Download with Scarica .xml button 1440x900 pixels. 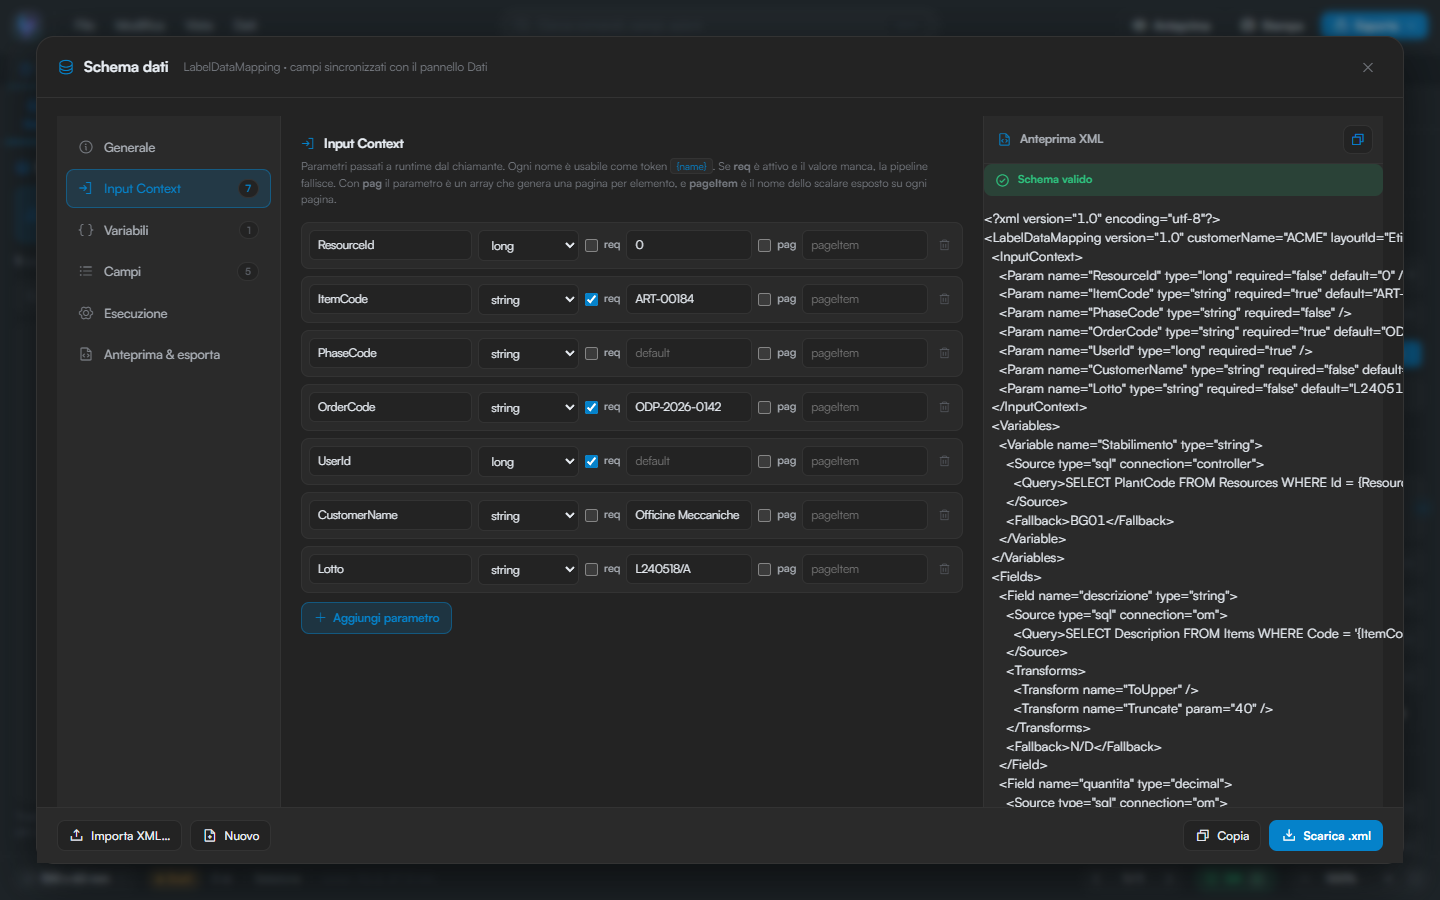pos(1326,836)
